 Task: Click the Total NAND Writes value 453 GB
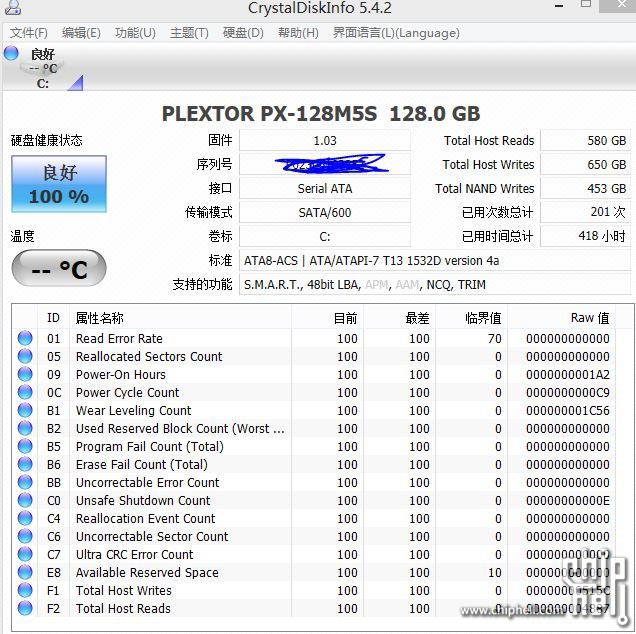[x=585, y=189]
